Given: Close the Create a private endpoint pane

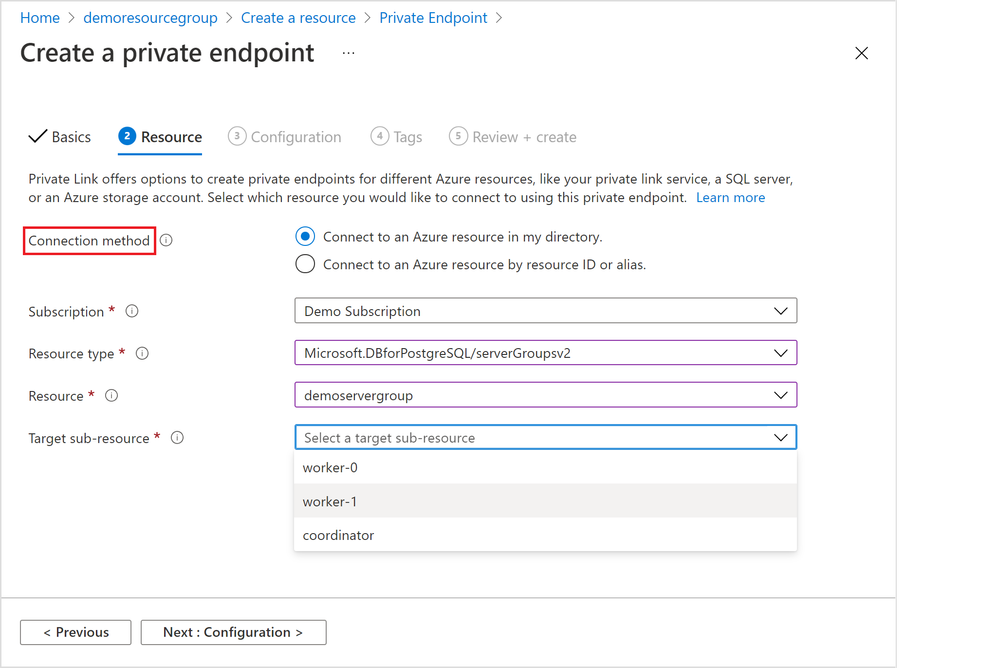Looking at the screenshot, I should click(862, 54).
